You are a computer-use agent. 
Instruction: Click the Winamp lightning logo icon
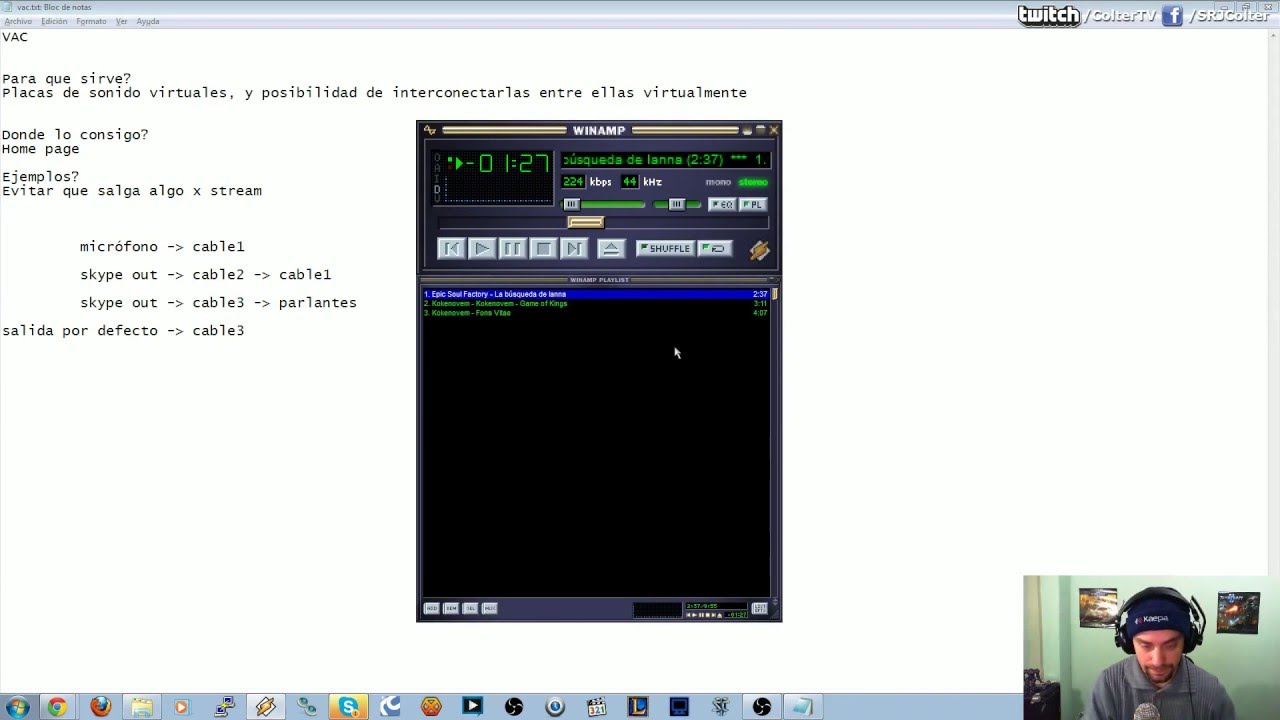point(759,250)
